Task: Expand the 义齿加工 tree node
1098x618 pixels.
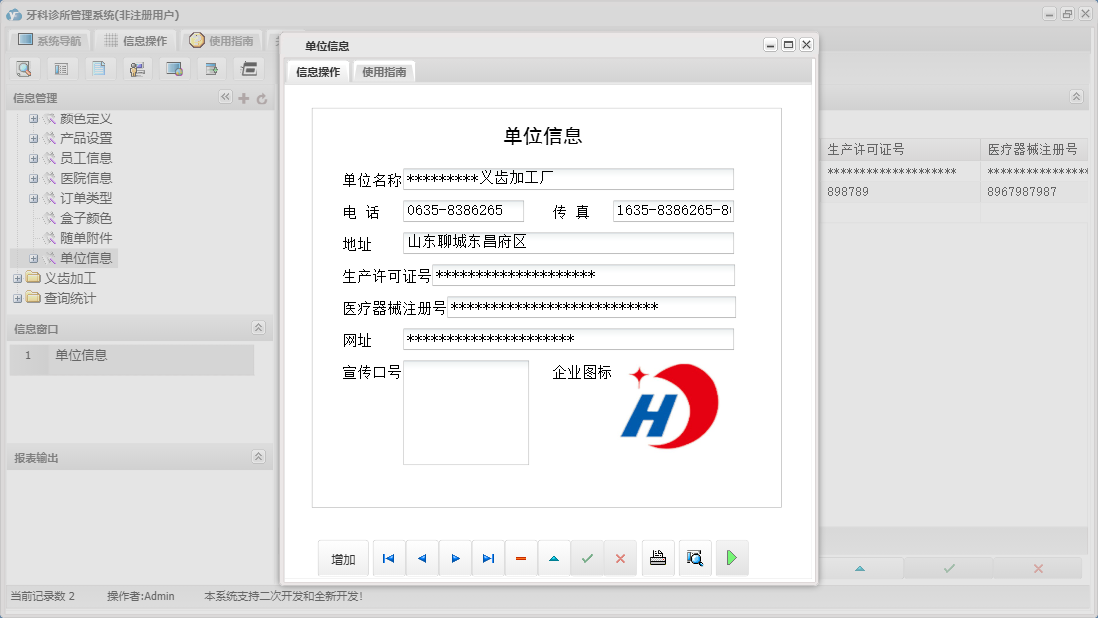Action: pyautogui.click(x=19, y=277)
